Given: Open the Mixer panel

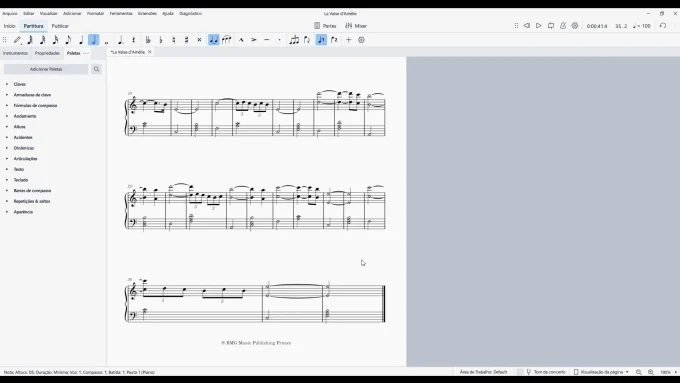Looking at the screenshot, I should (356, 26).
